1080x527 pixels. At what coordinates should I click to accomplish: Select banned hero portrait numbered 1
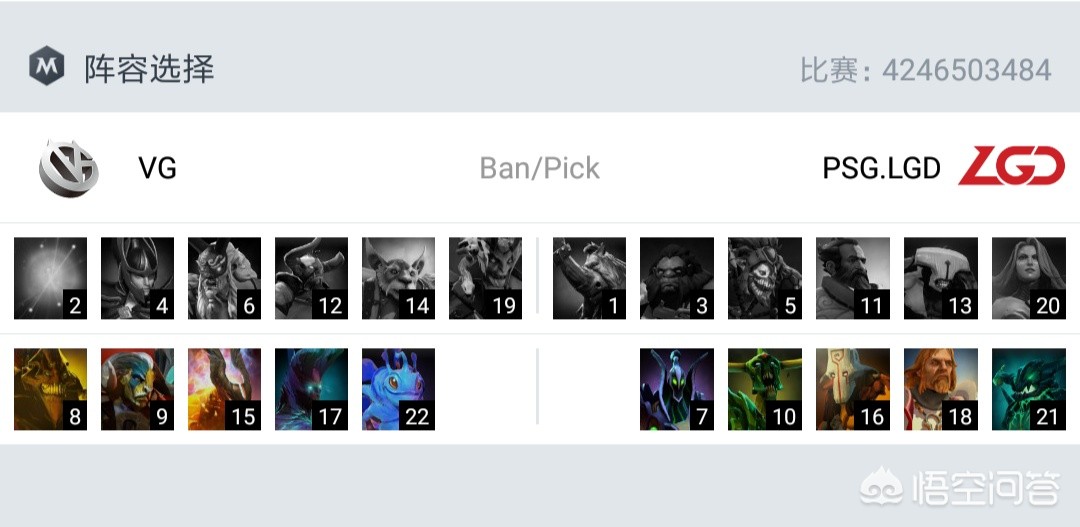[x=590, y=278]
